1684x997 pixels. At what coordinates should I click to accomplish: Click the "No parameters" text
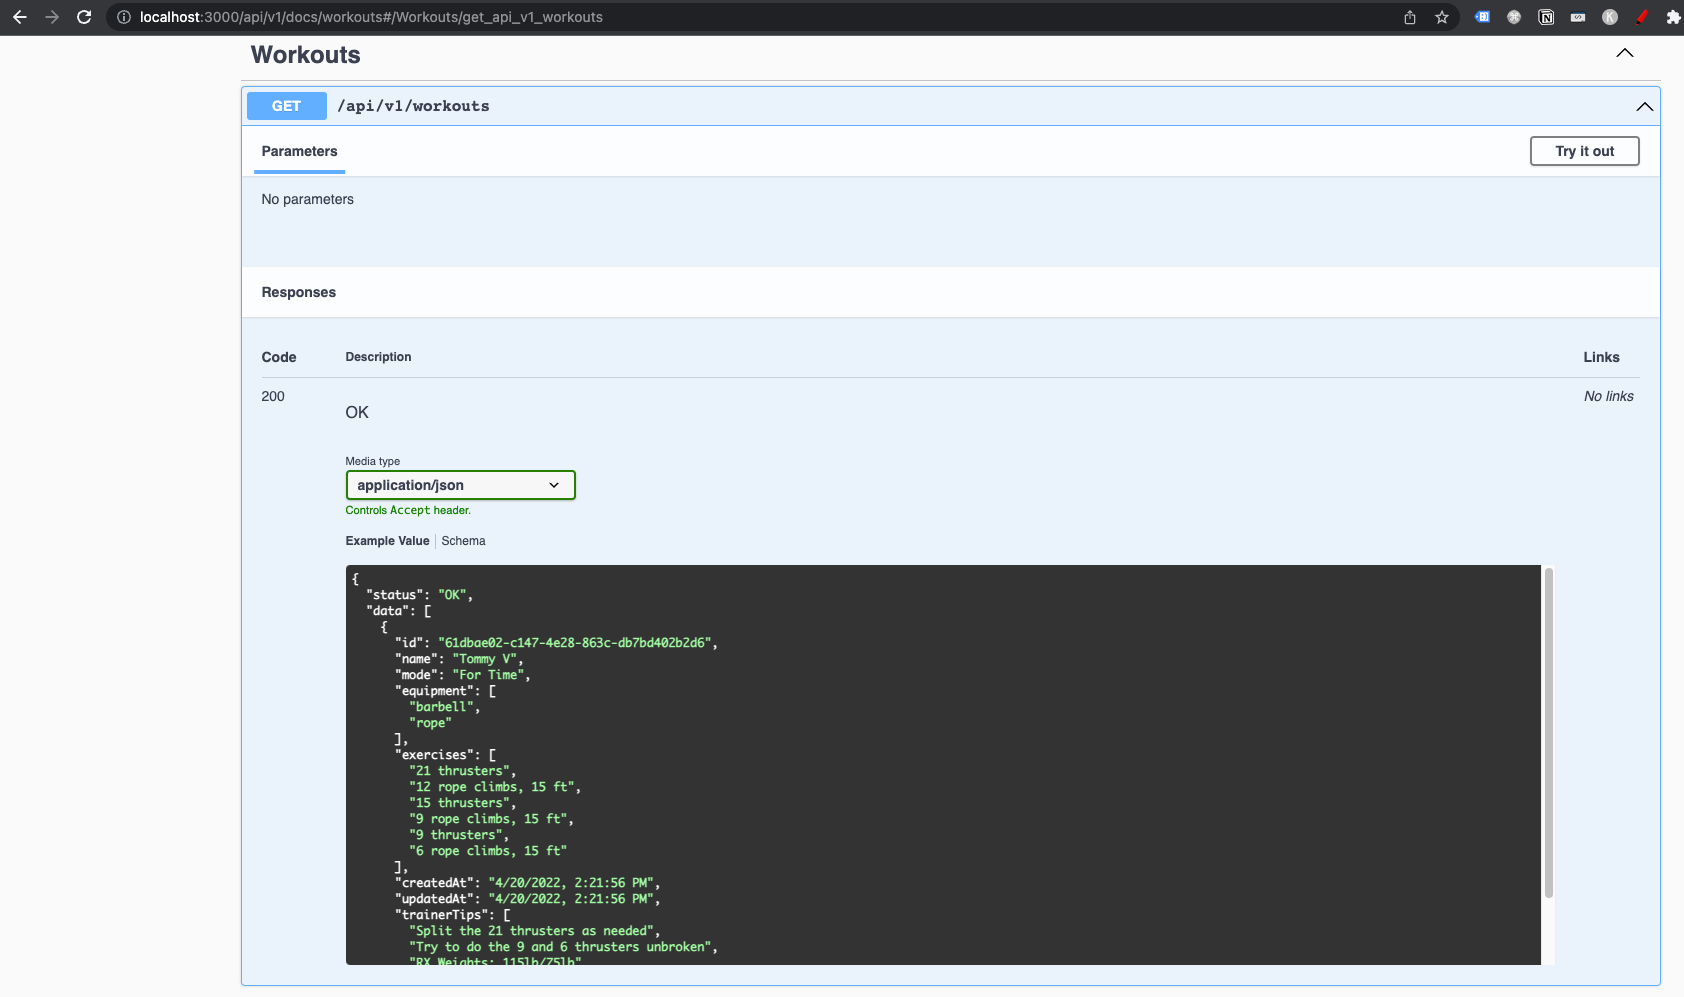point(307,199)
